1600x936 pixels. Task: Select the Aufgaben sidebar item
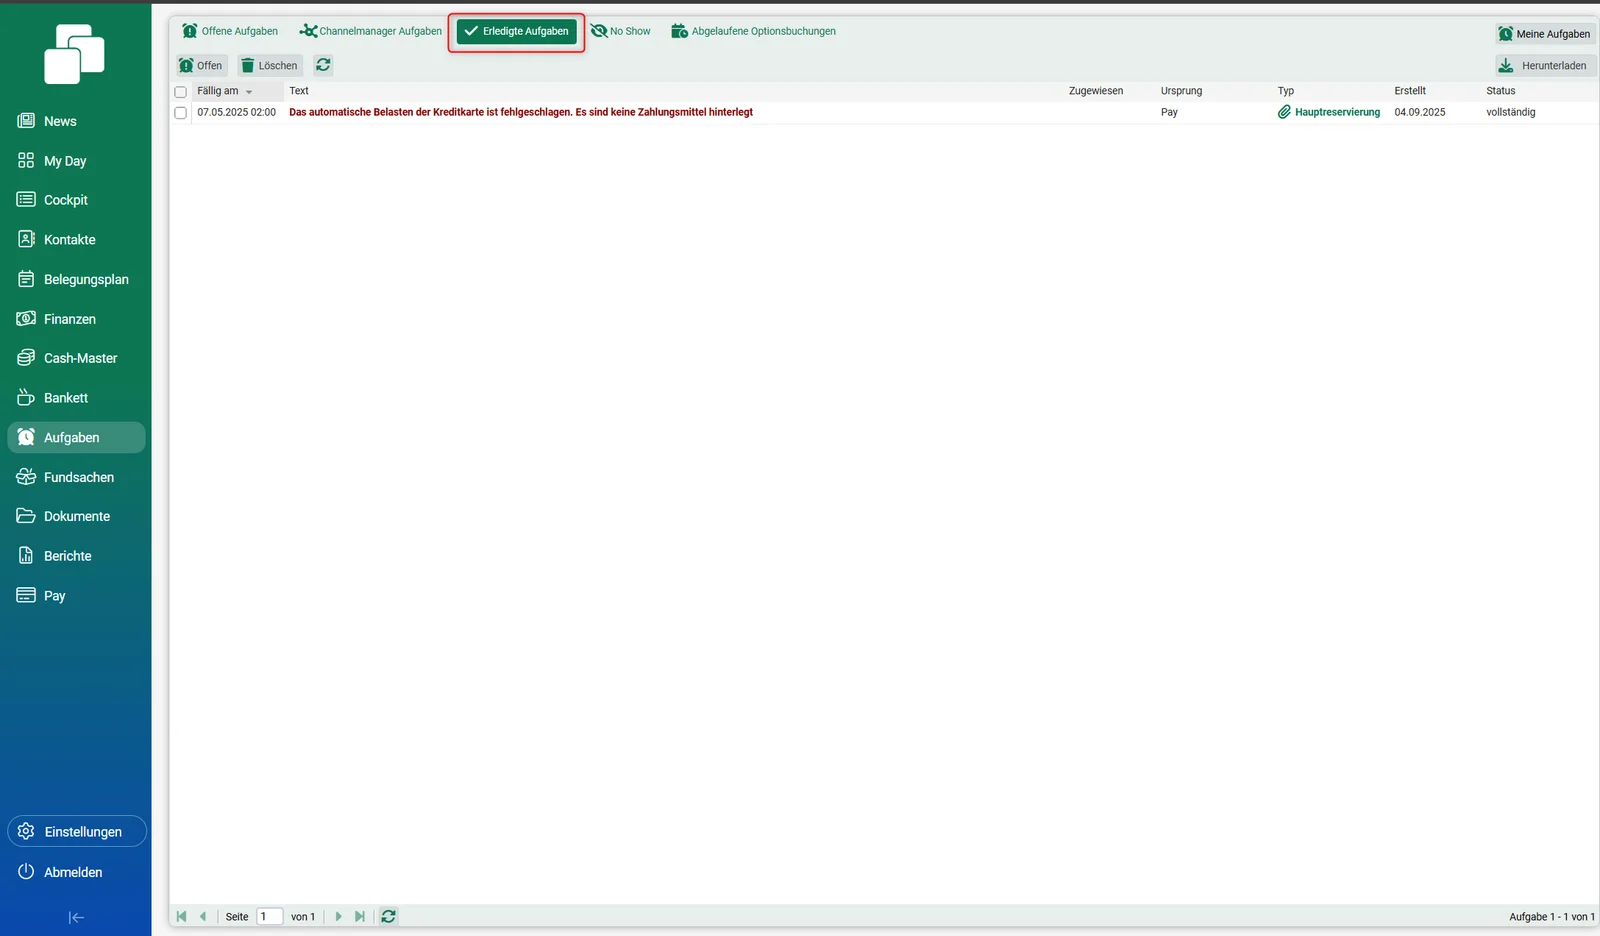(76, 437)
